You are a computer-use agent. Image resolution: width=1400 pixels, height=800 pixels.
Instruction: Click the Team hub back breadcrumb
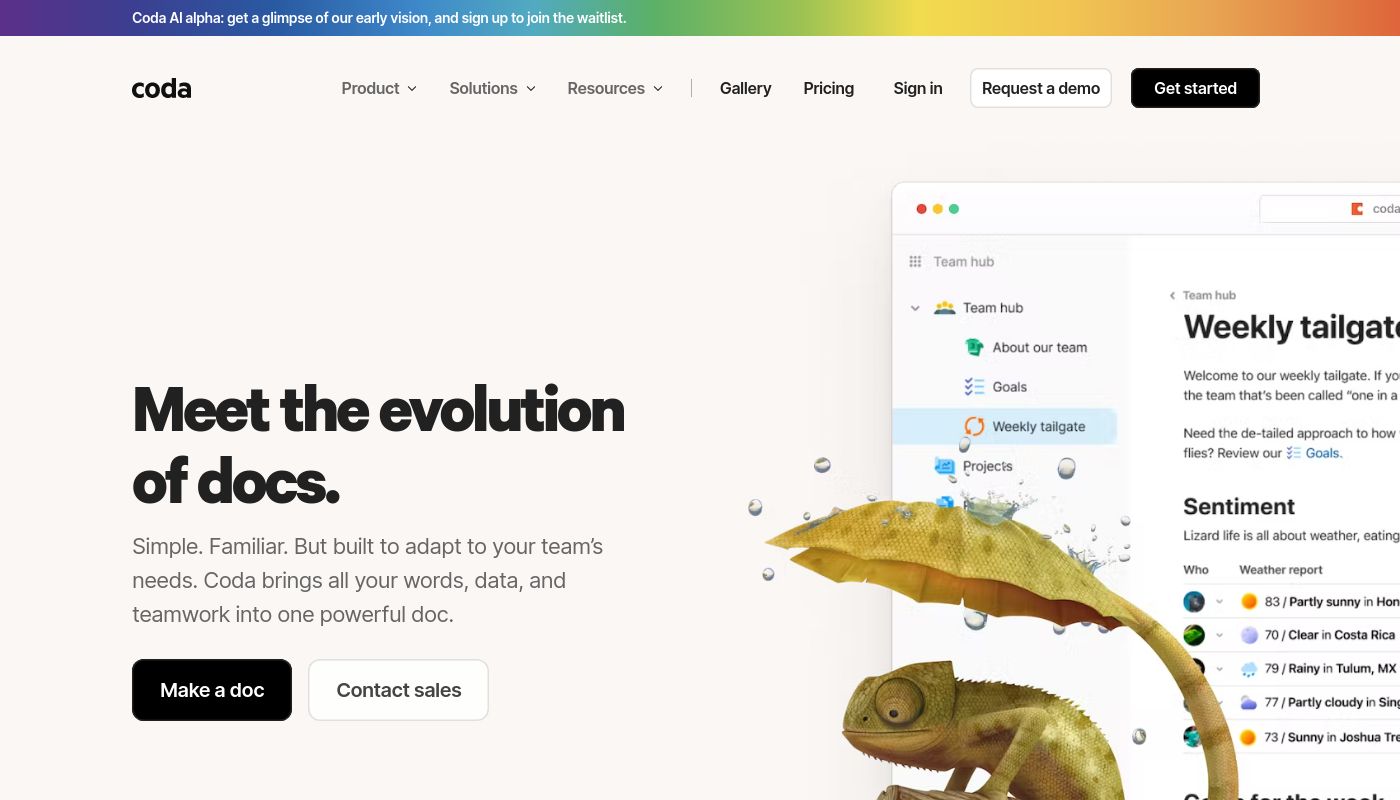point(1202,295)
